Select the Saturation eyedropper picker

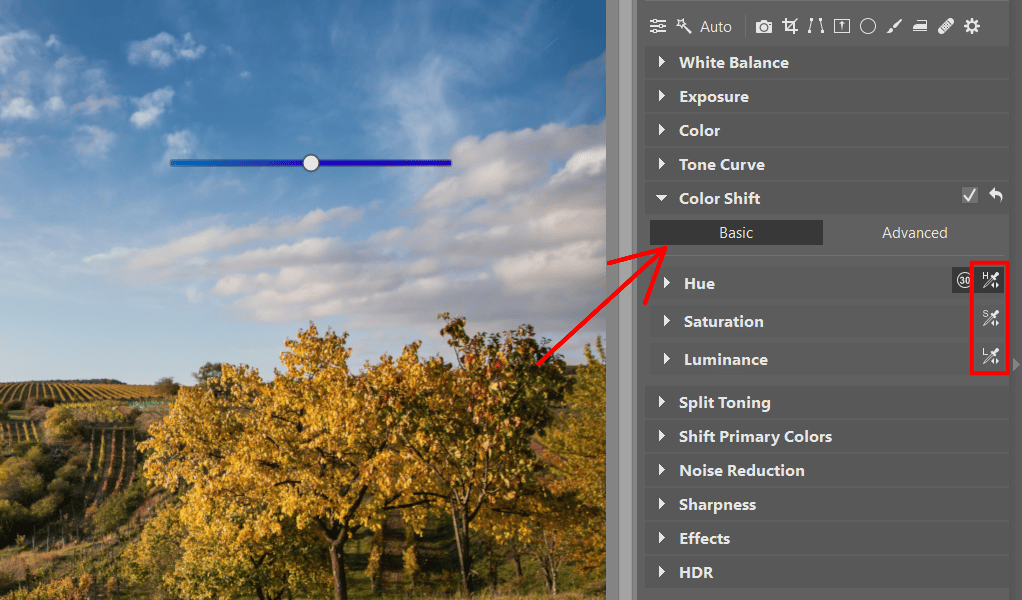point(989,318)
